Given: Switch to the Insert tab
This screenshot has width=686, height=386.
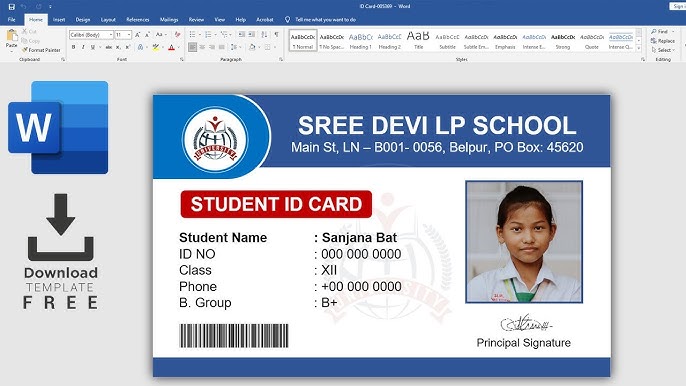Looking at the screenshot, I should click(59, 19).
